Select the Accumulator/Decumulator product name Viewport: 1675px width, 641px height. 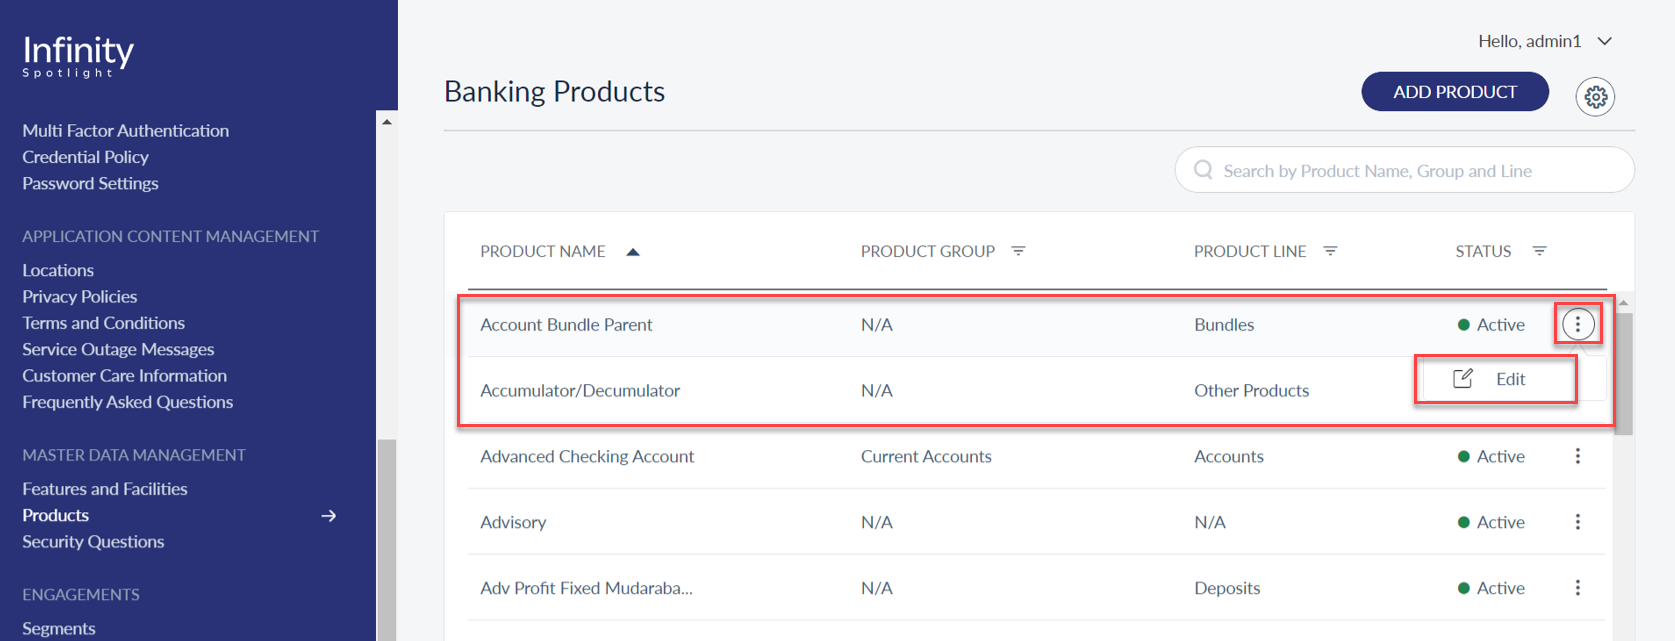580,390
